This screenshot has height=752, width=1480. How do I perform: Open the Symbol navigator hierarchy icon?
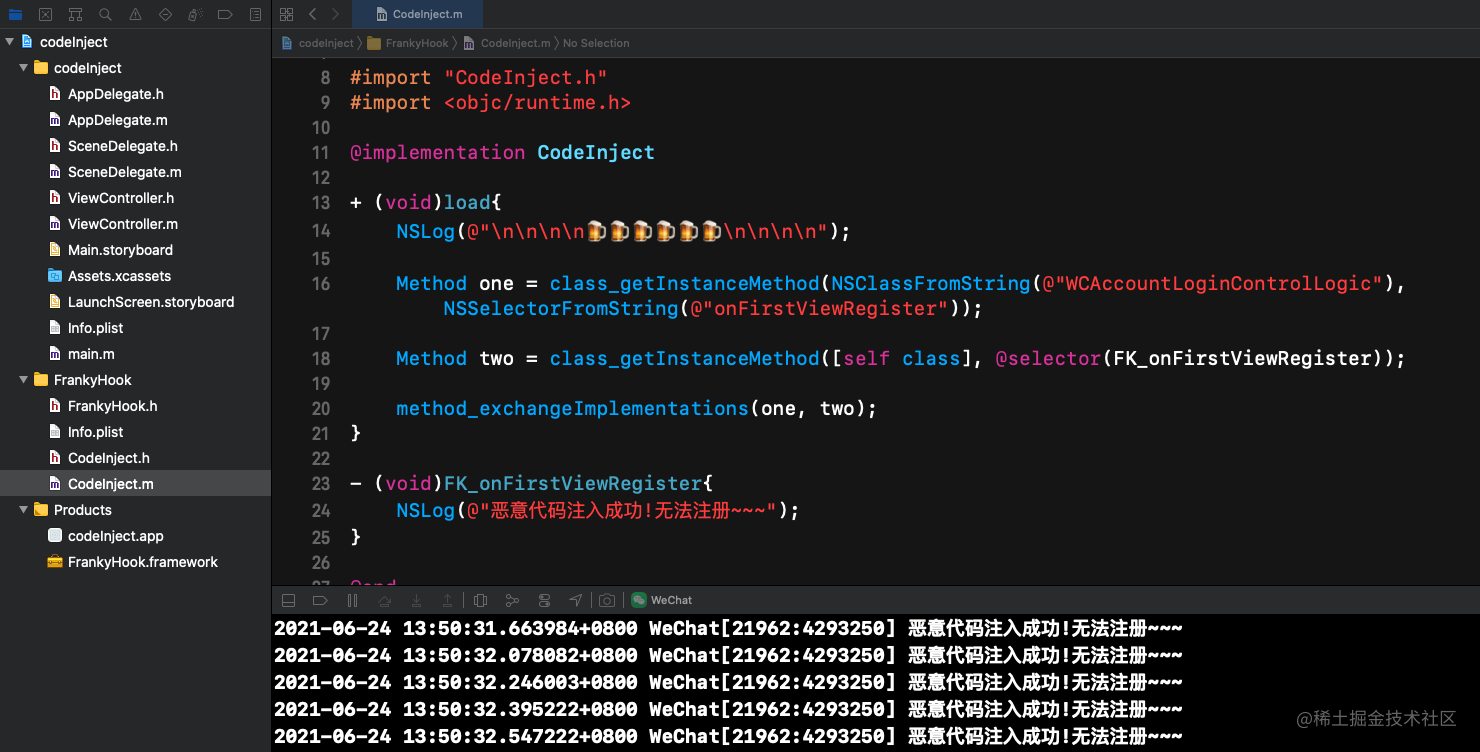point(75,15)
